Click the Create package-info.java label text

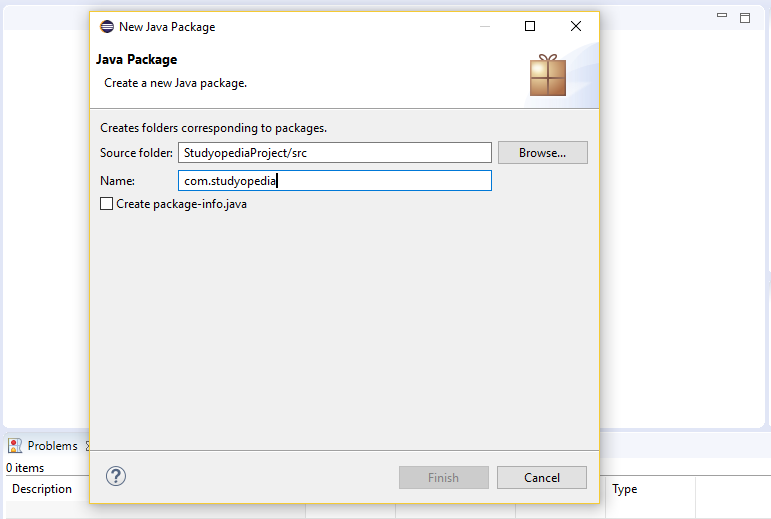(x=181, y=204)
